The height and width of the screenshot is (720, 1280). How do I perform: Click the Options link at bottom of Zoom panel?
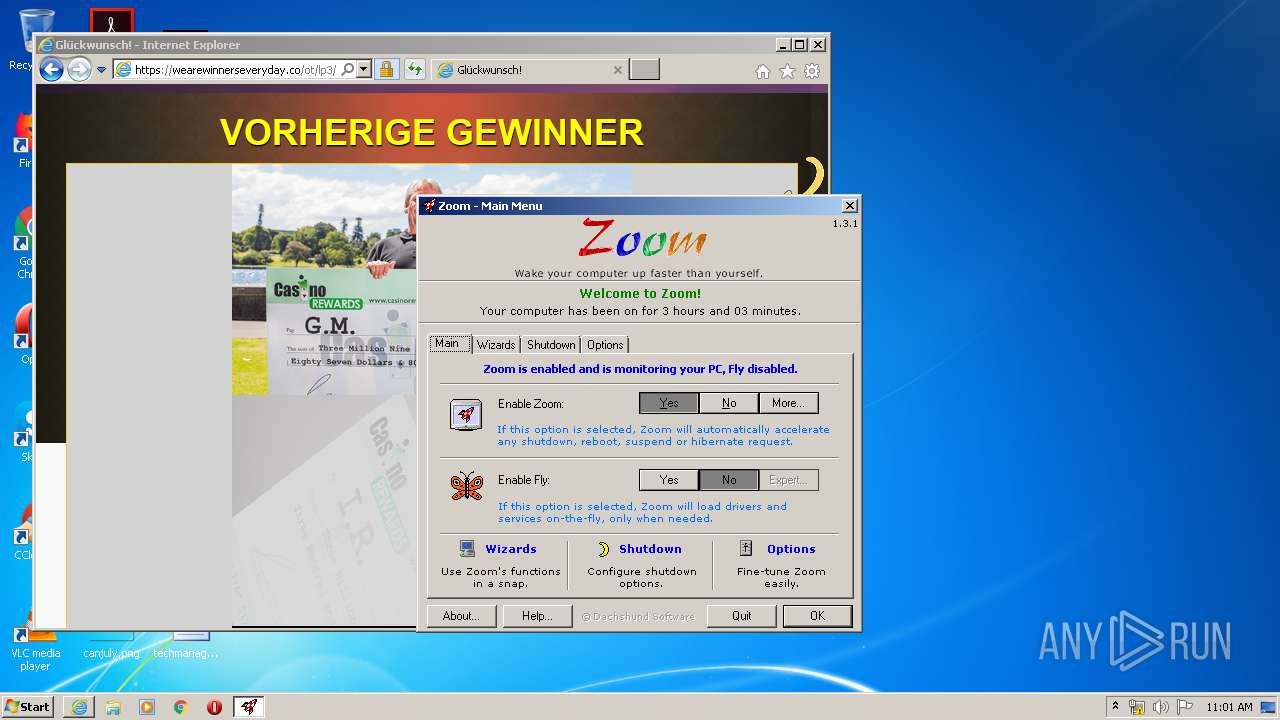pyautogui.click(x=791, y=549)
